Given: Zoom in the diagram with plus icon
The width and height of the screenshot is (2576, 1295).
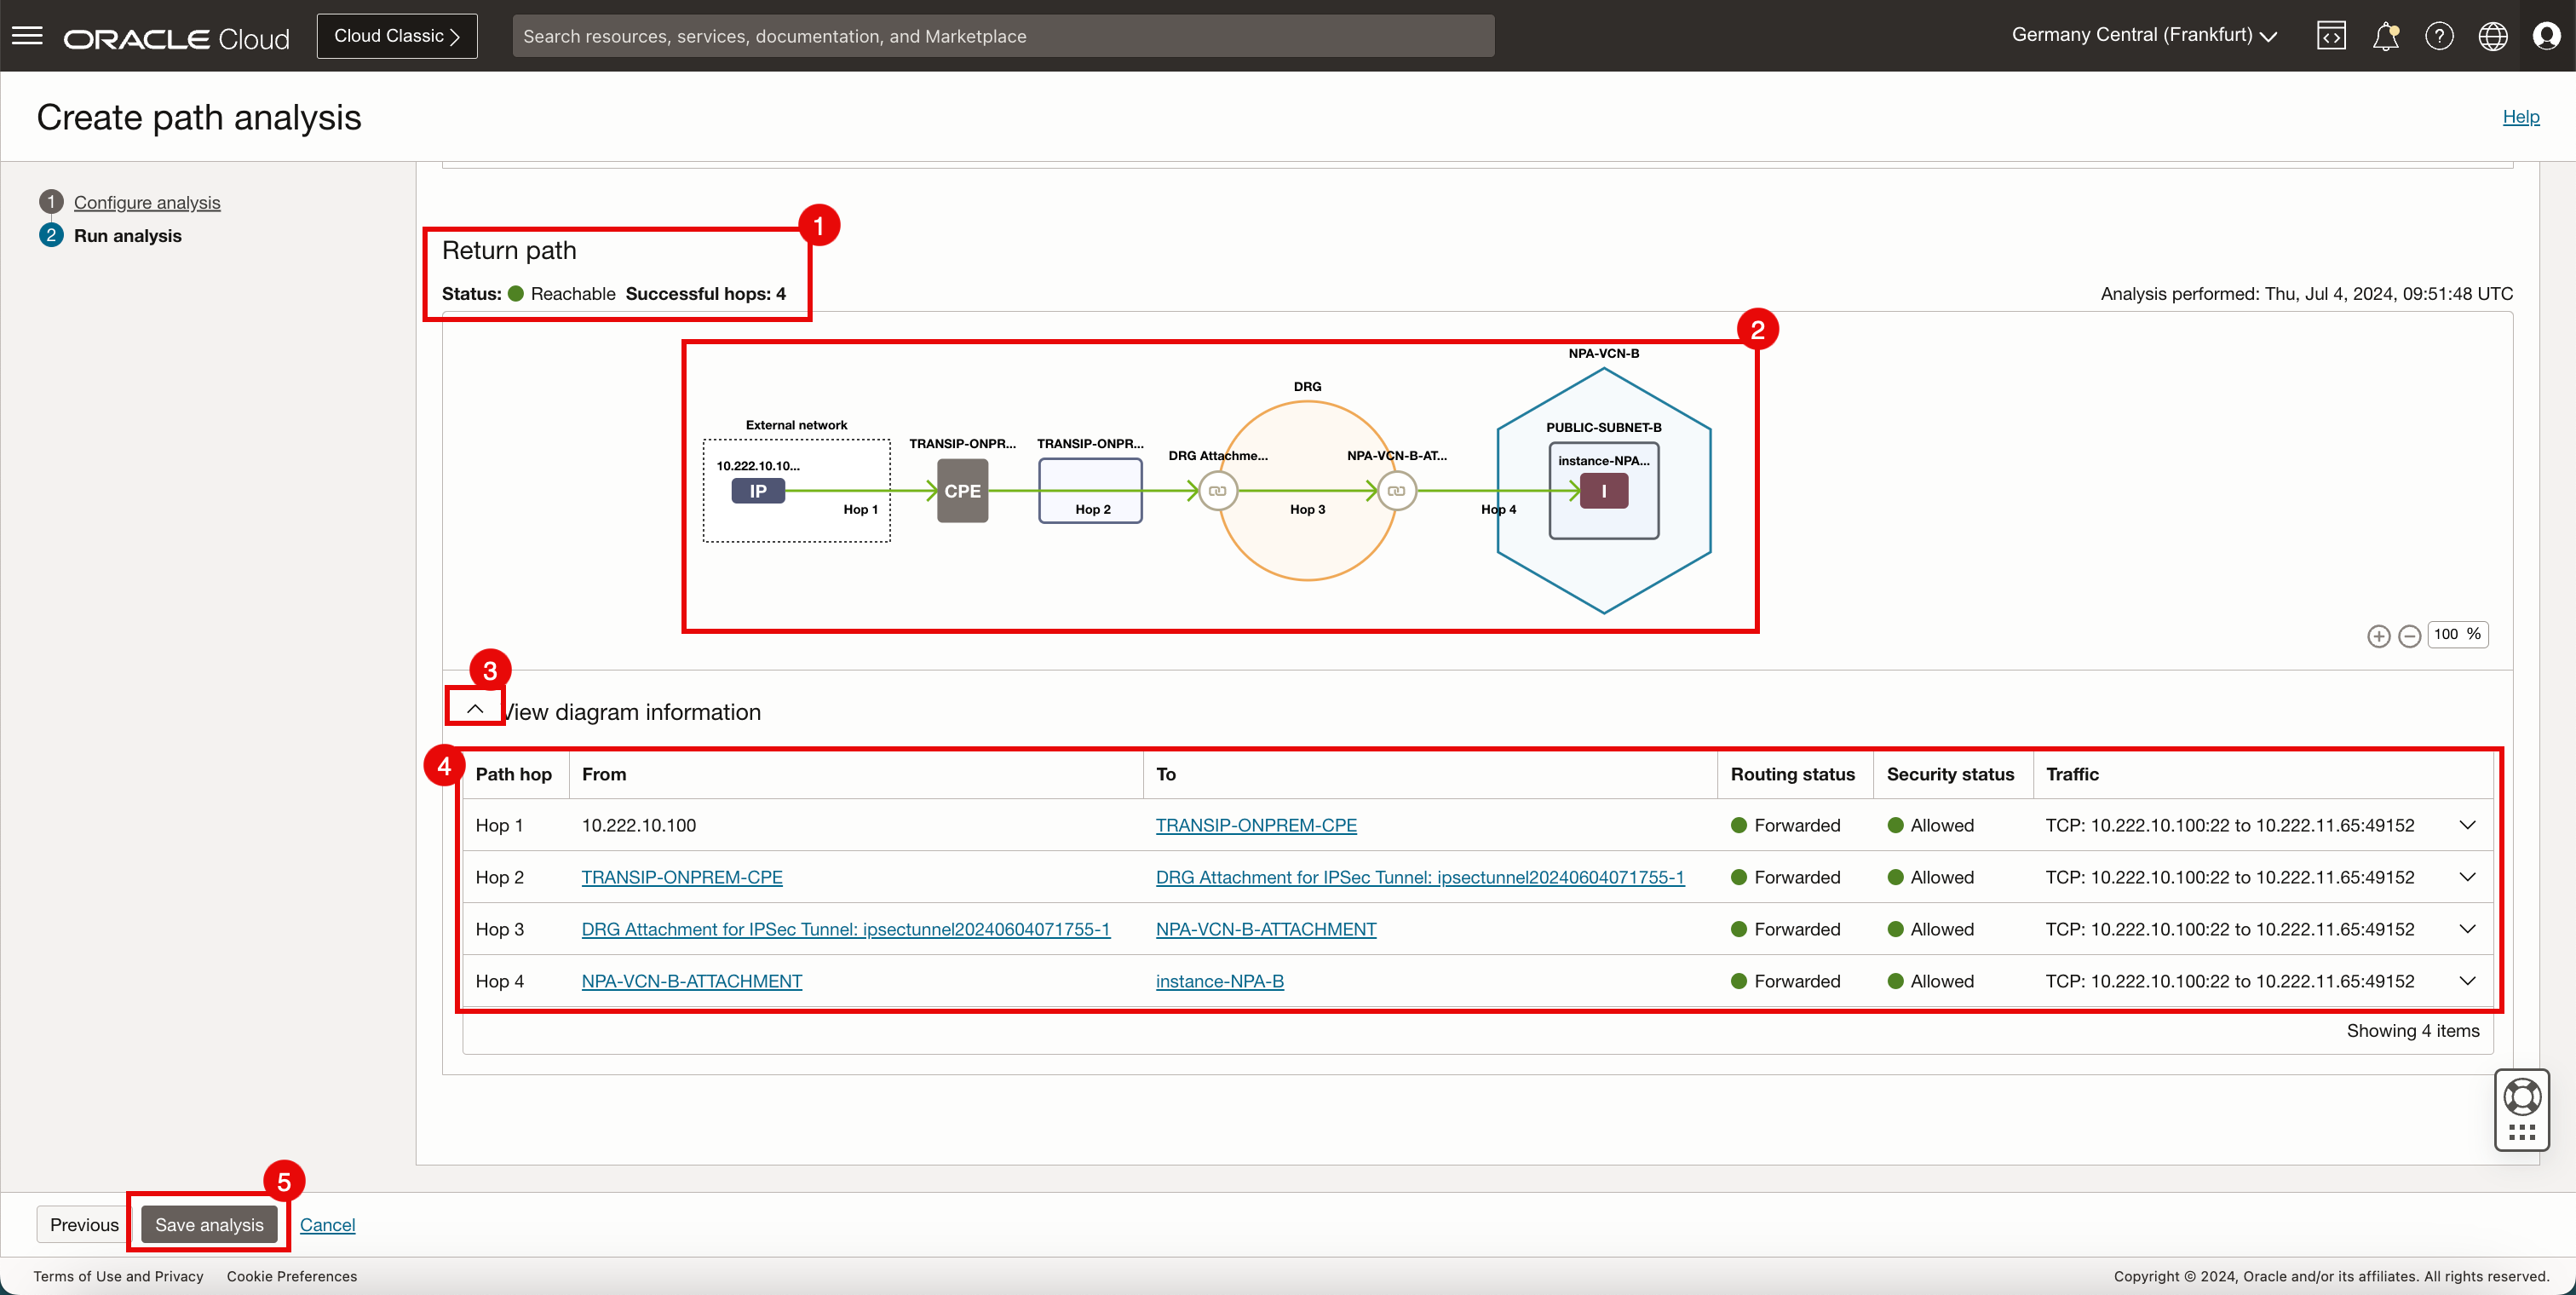Looking at the screenshot, I should pyautogui.click(x=2378, y=636).
